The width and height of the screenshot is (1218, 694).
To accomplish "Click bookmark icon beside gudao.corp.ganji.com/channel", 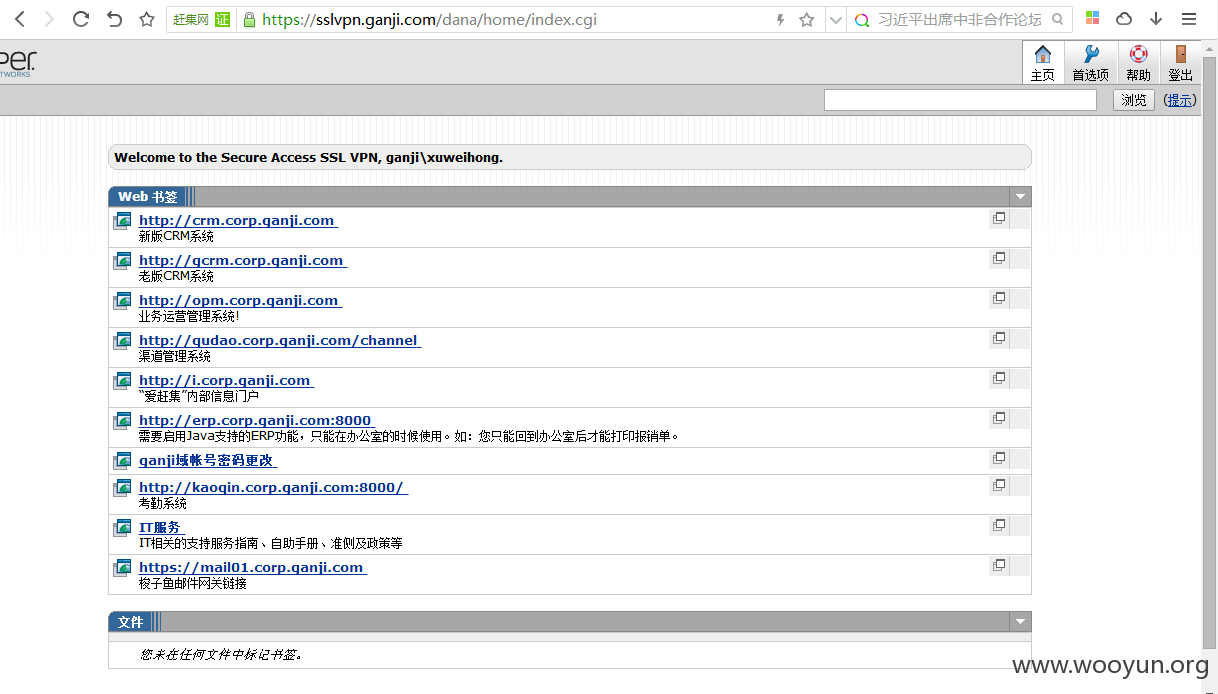I will (x=122, y=341).
